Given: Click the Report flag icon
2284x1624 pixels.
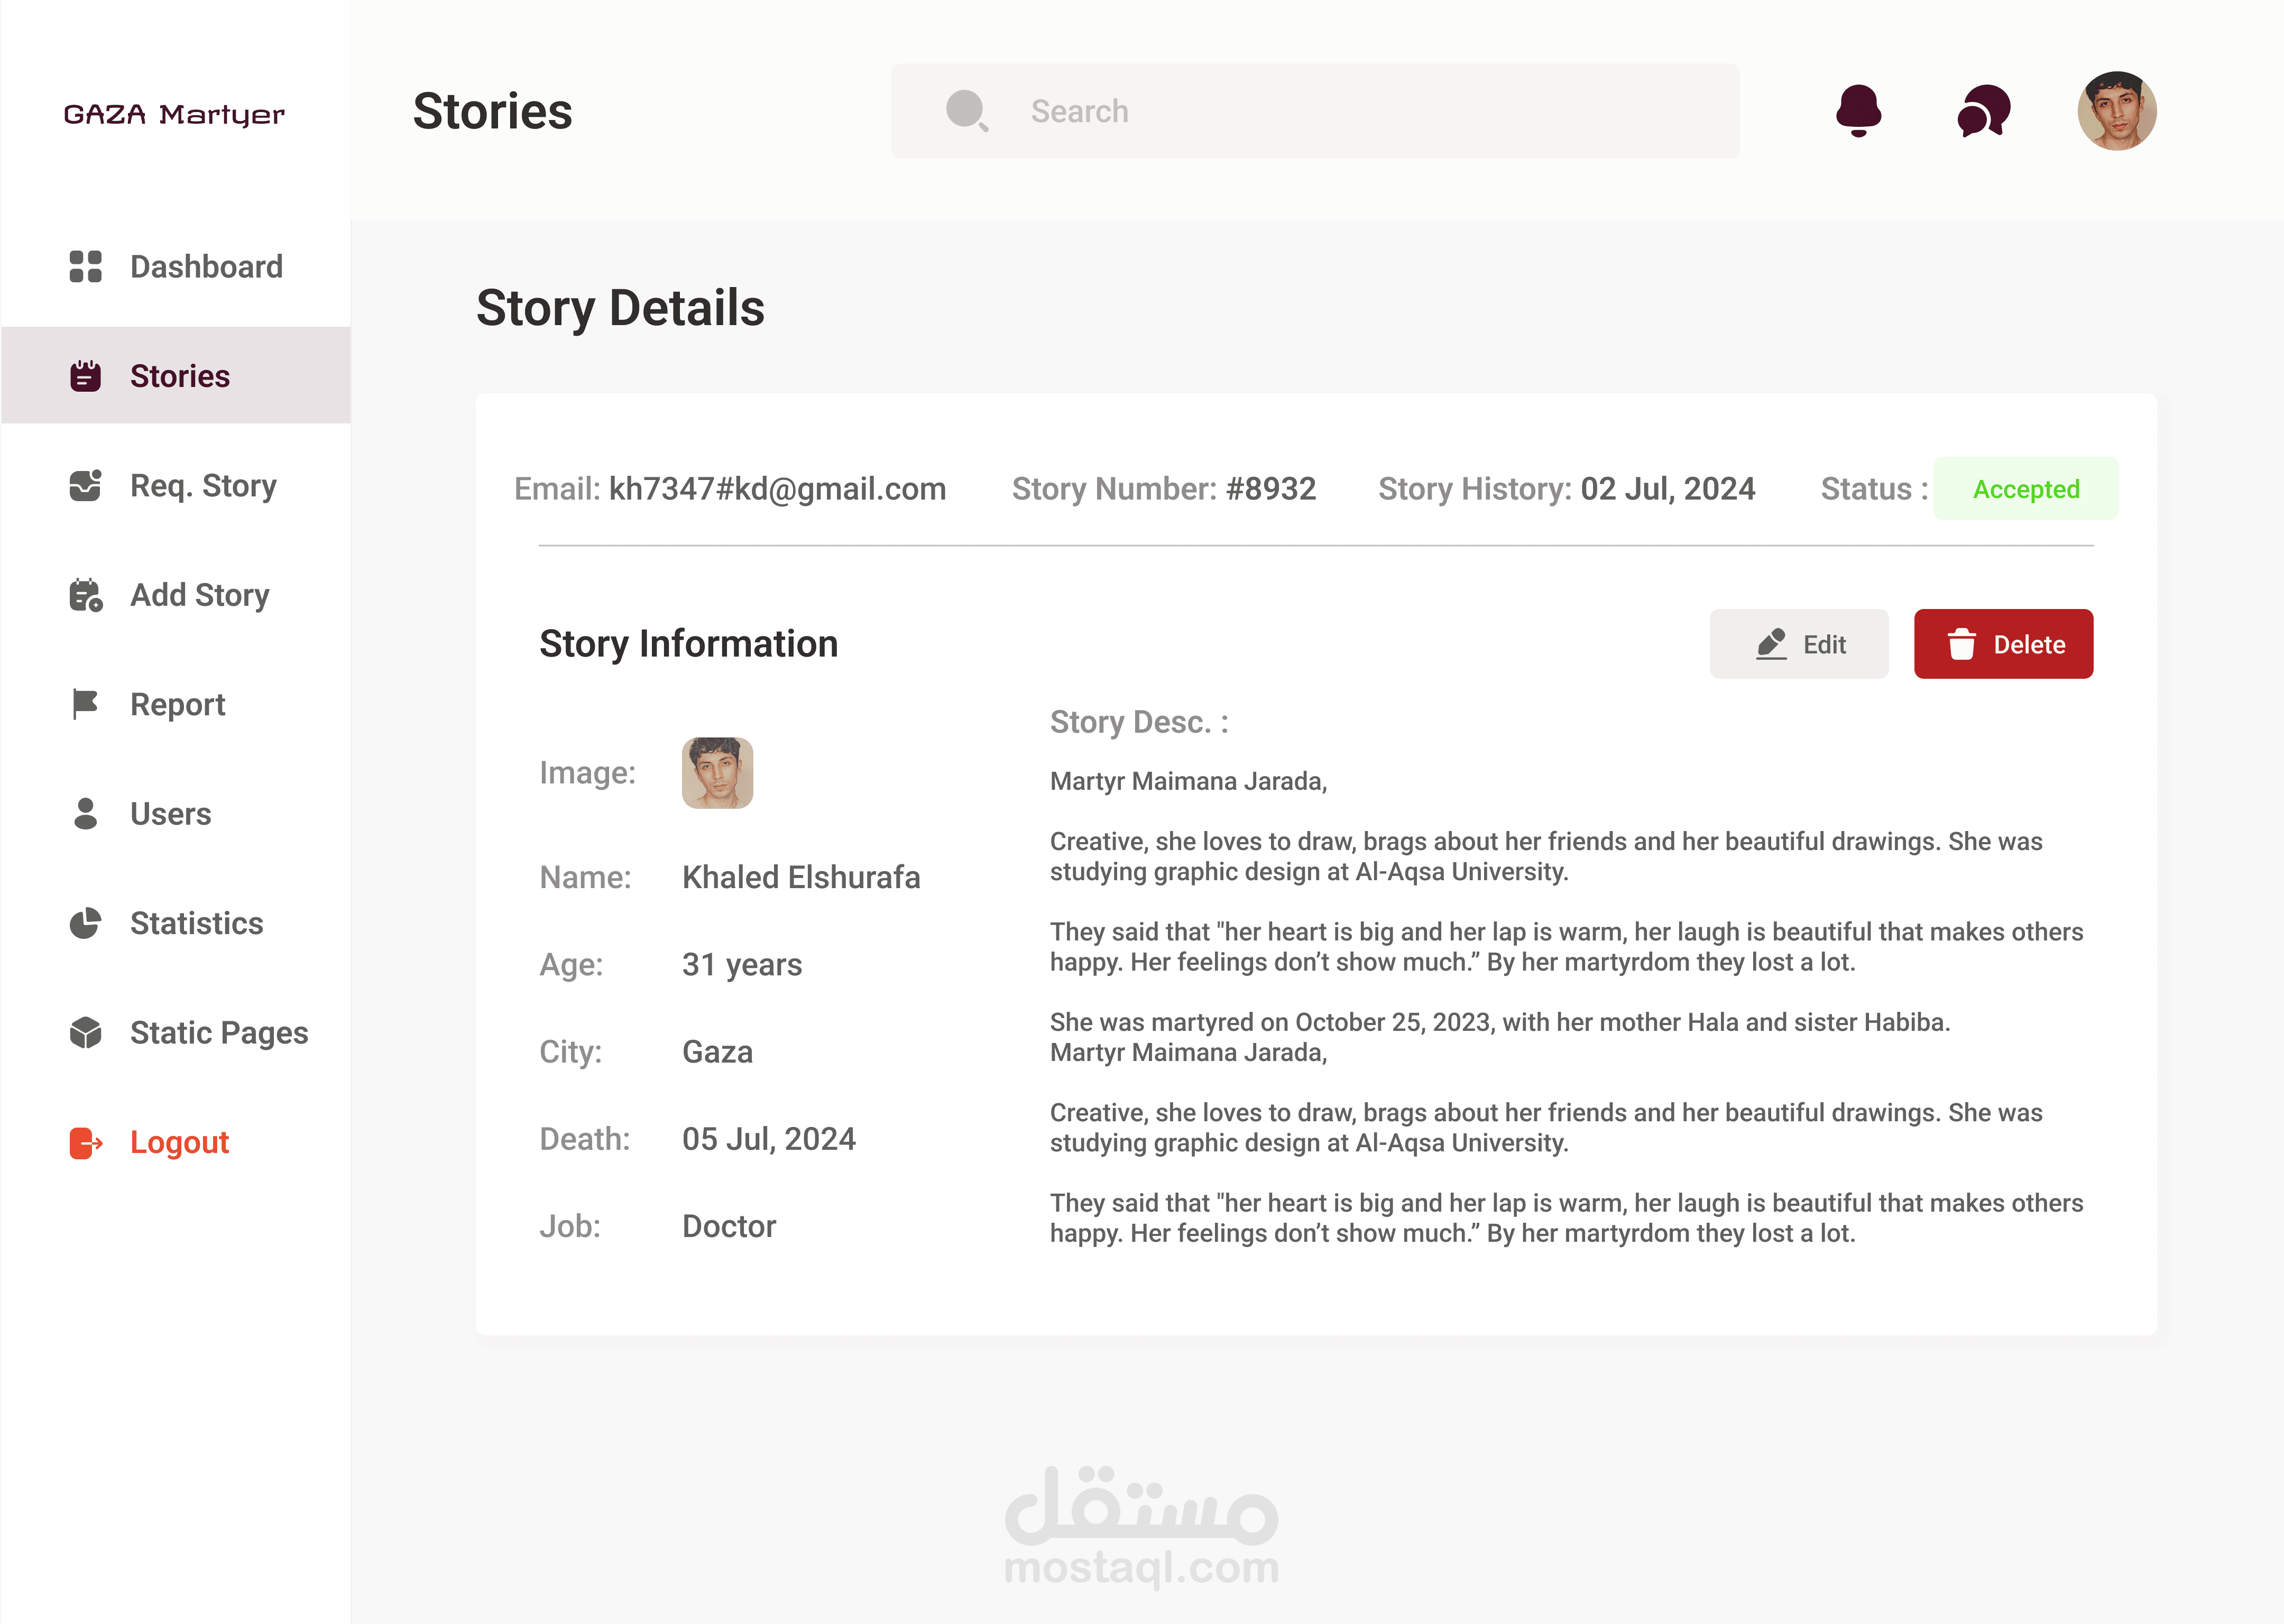Looking at the screenshot, I should 86,704.
